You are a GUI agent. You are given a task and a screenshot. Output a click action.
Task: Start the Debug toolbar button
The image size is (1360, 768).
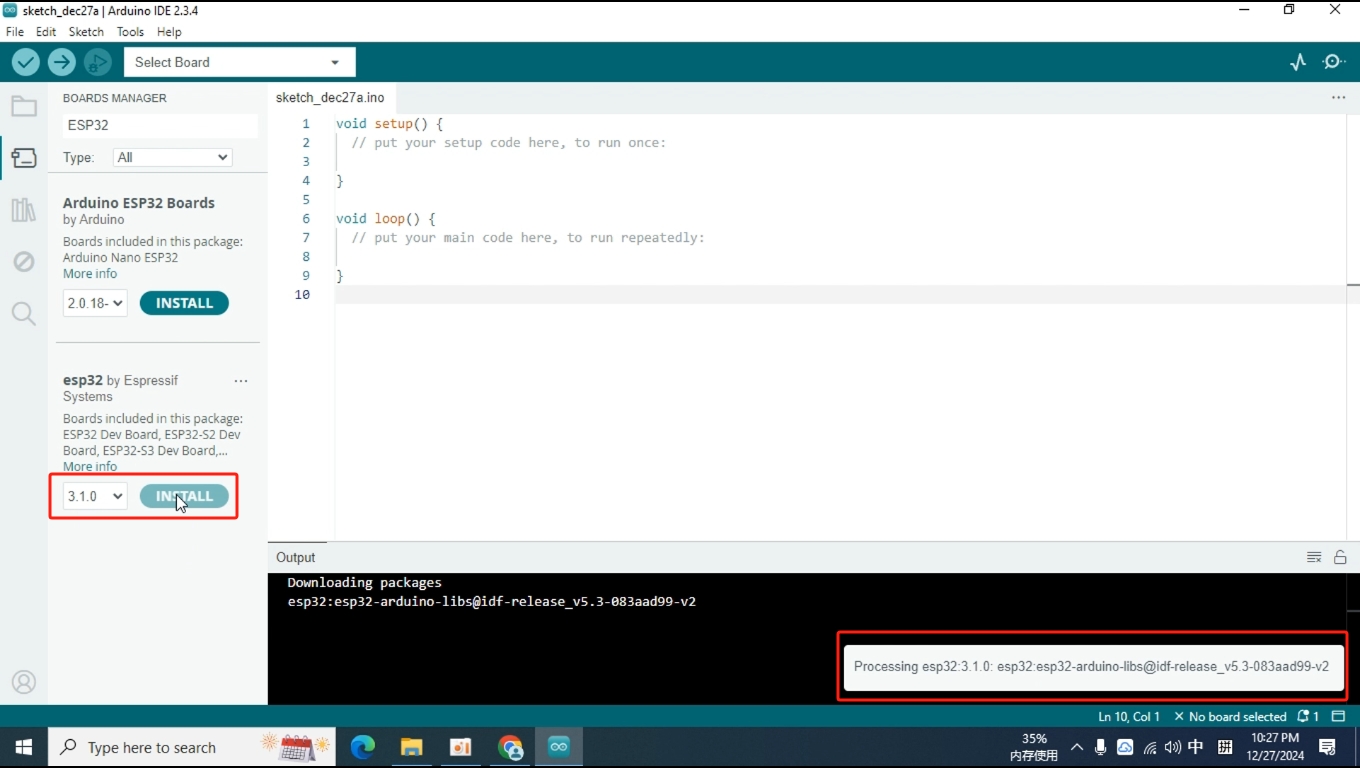tap(98, 62)
